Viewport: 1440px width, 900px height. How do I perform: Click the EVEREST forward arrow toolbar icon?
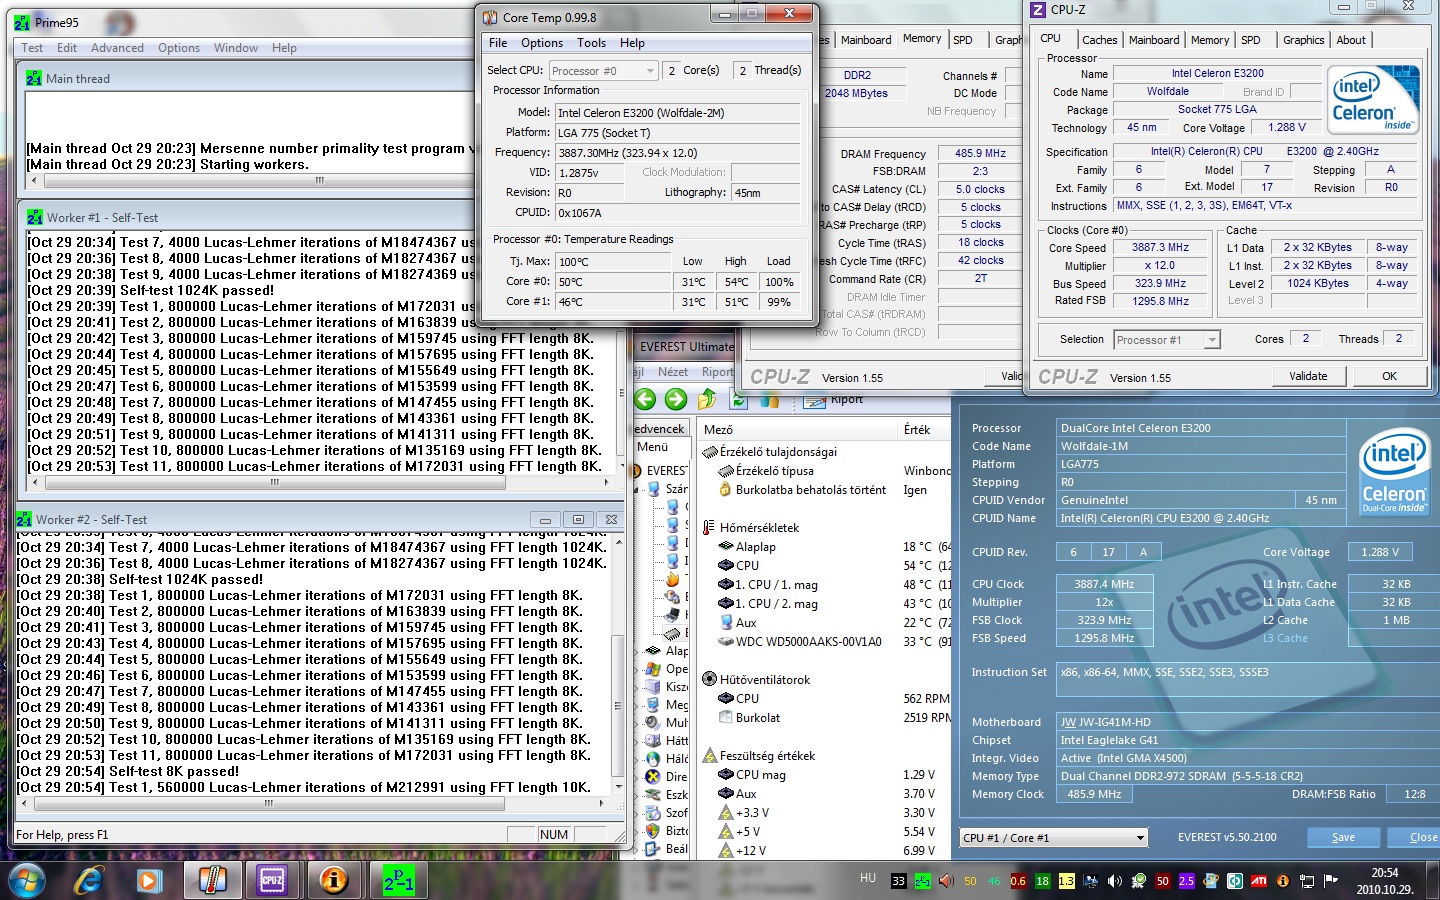pyautogui.click(x=676, y=400)
